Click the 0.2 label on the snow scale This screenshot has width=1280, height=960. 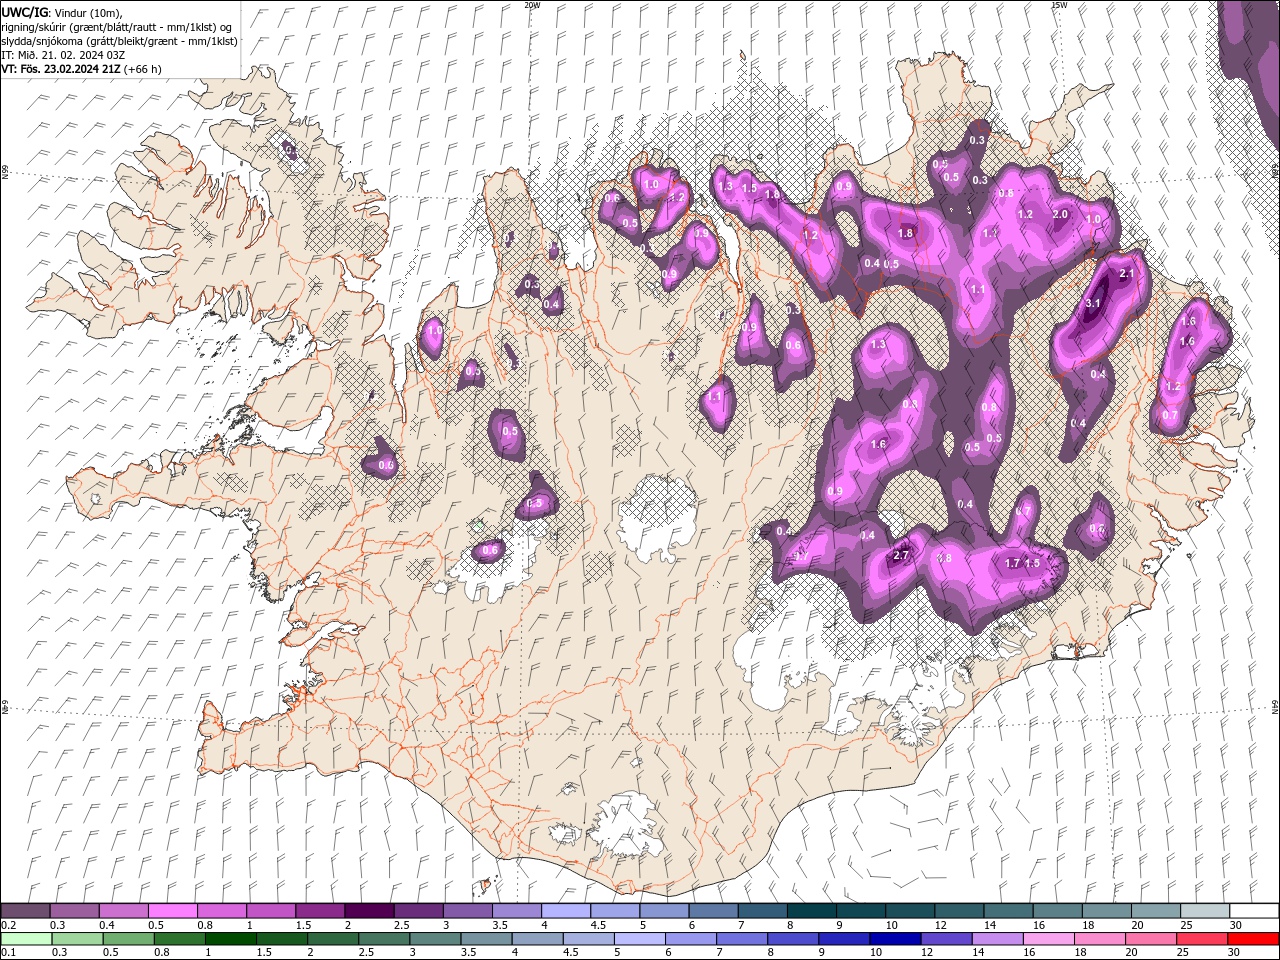click(8, 925)
